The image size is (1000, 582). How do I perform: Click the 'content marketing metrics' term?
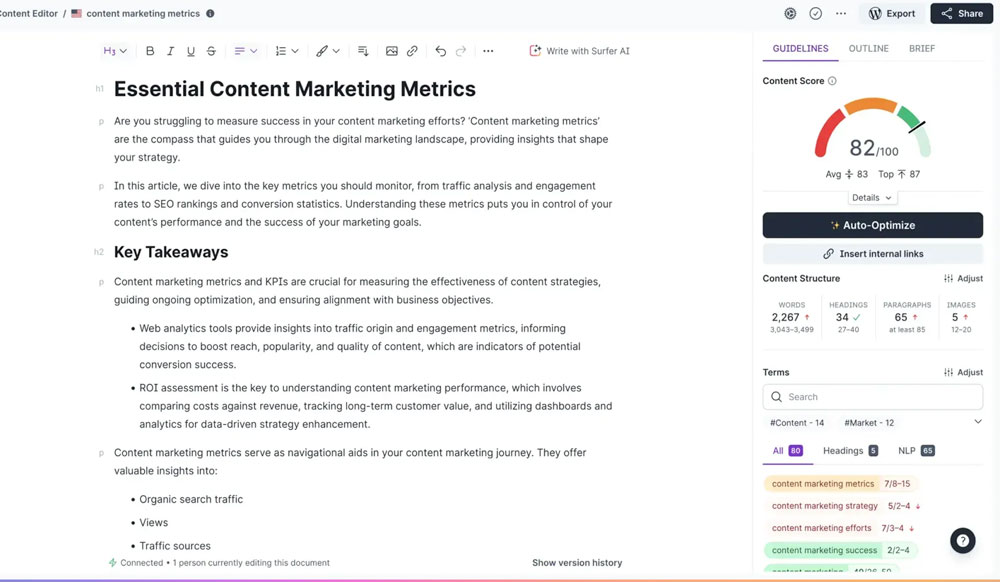(x=841, y=484)
